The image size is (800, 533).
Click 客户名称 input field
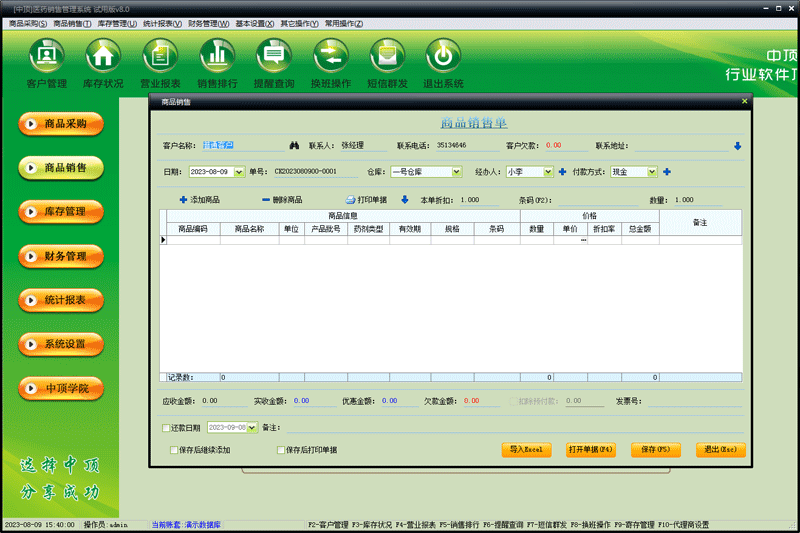[x=243, y=145]
